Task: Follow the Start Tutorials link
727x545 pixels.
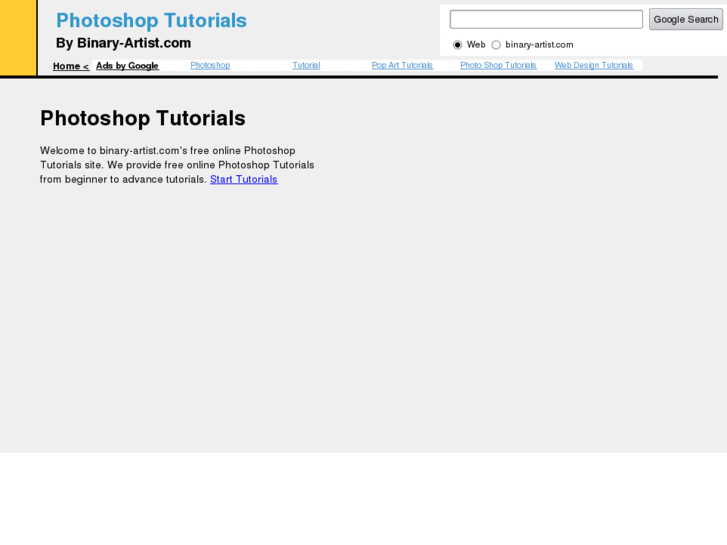Action: [244, 180]
